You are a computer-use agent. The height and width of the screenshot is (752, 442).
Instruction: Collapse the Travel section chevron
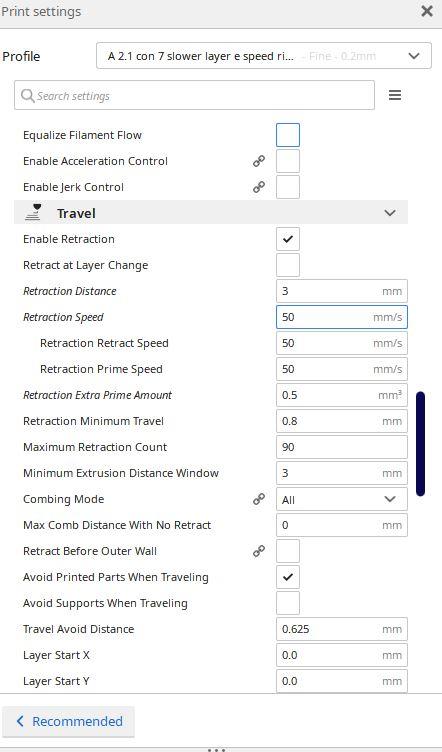click(390, 213)
